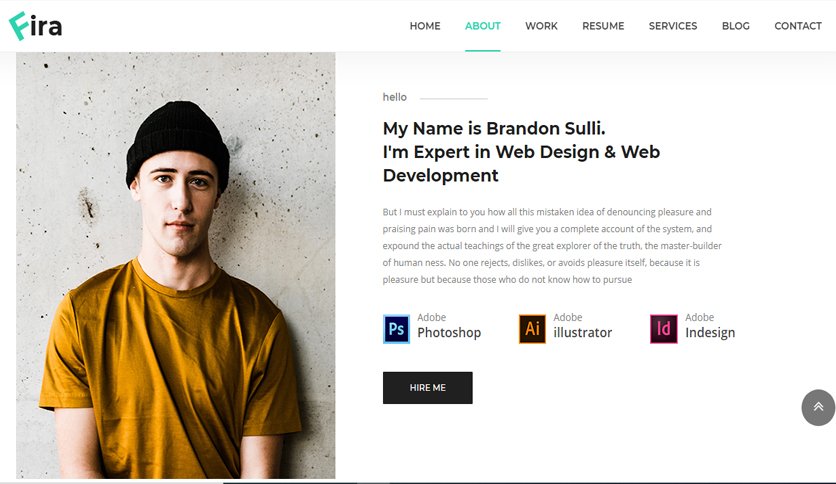Click the Adobe Indesign Id icon

pyautogui.click(x=663, y=329)
